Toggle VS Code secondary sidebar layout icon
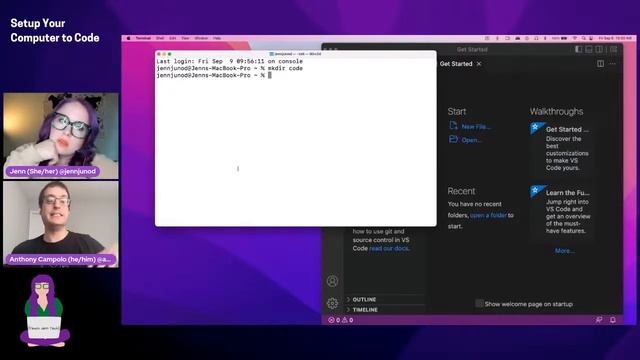 (x=599, y=49)
